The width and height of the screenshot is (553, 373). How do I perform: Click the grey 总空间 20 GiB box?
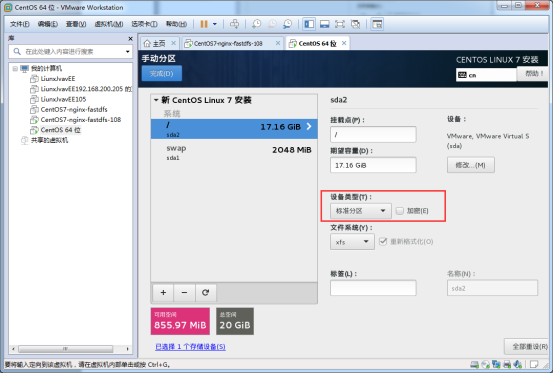point(235,321)
